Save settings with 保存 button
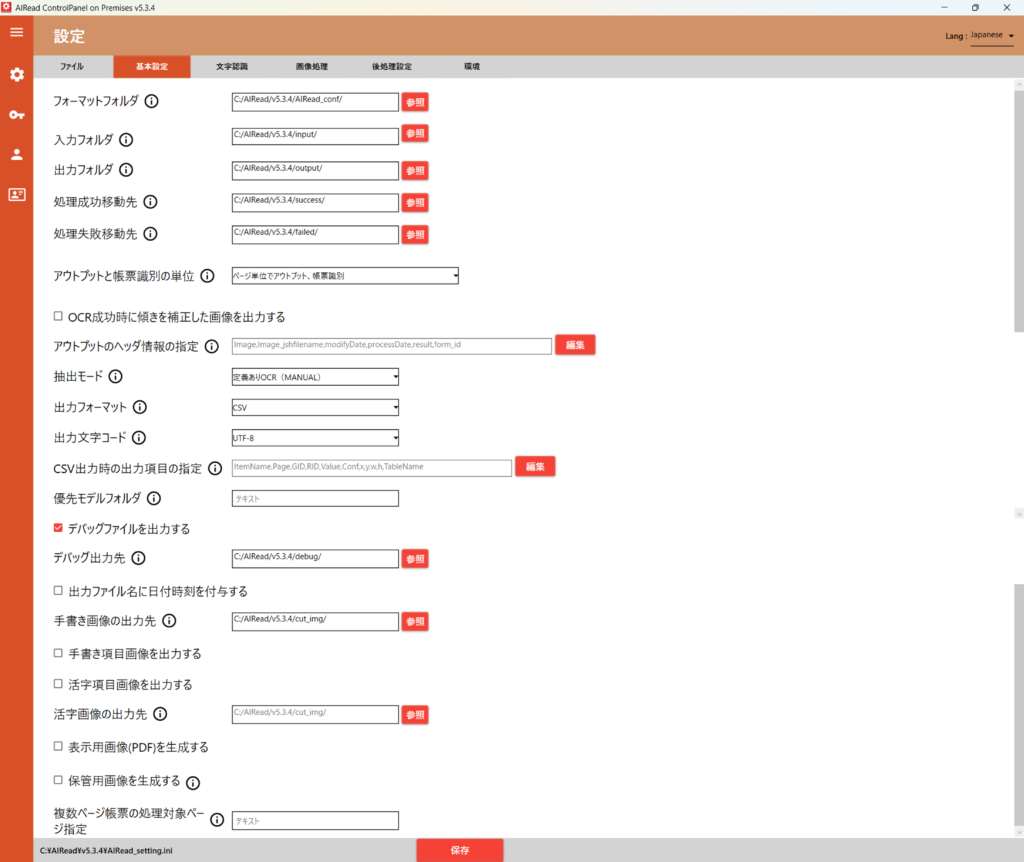 (x=460, y=850)
